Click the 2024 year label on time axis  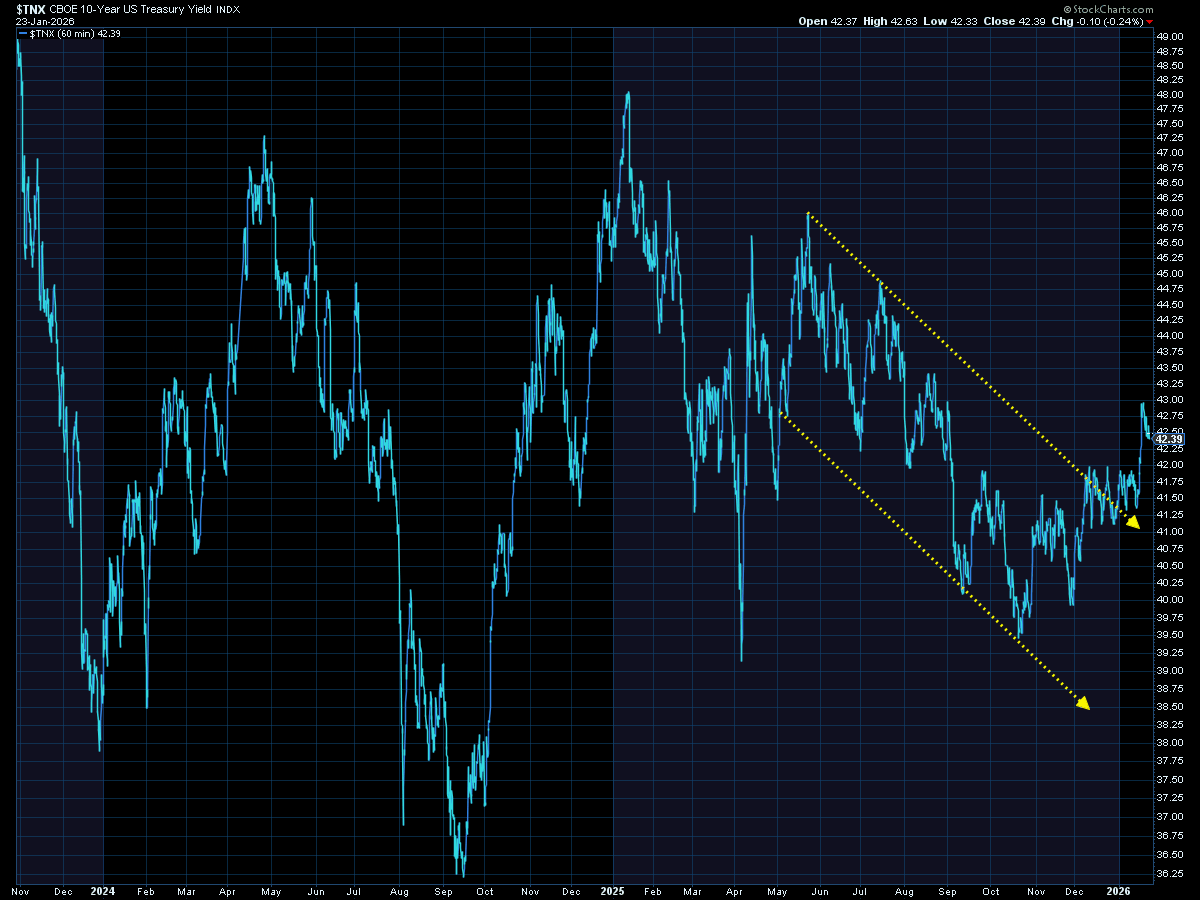(104, 889)
